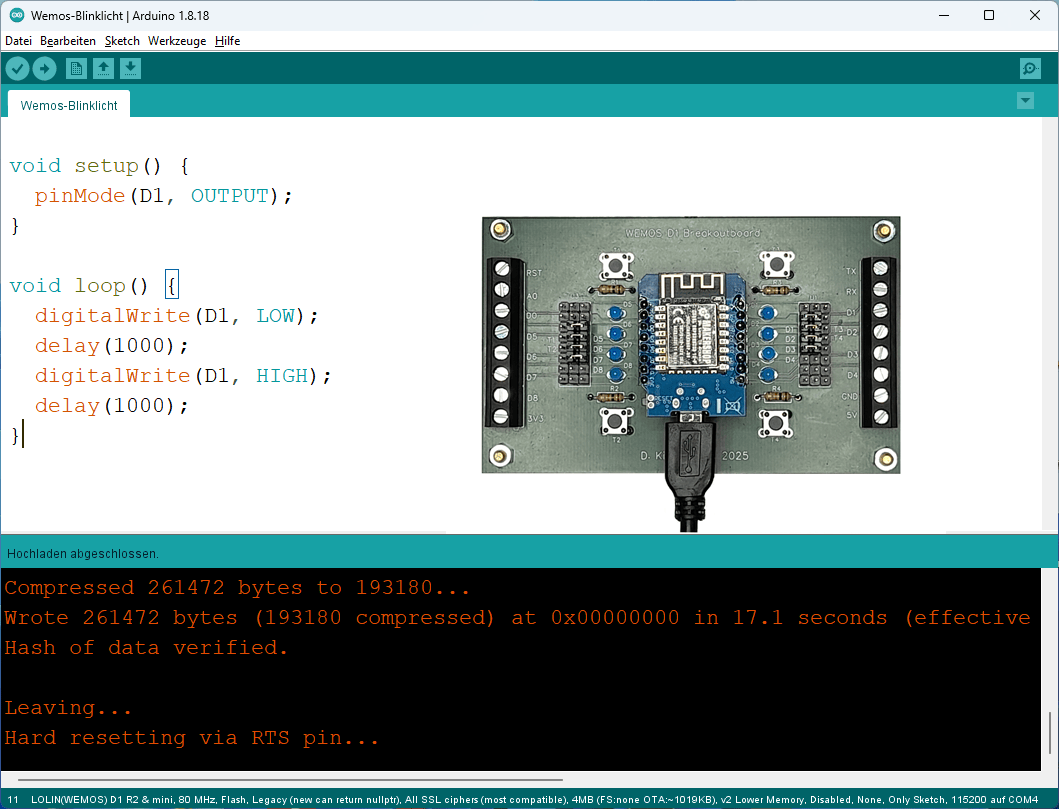
Task: Click the 'void loop()' code line
Action: tap(94, 286)
